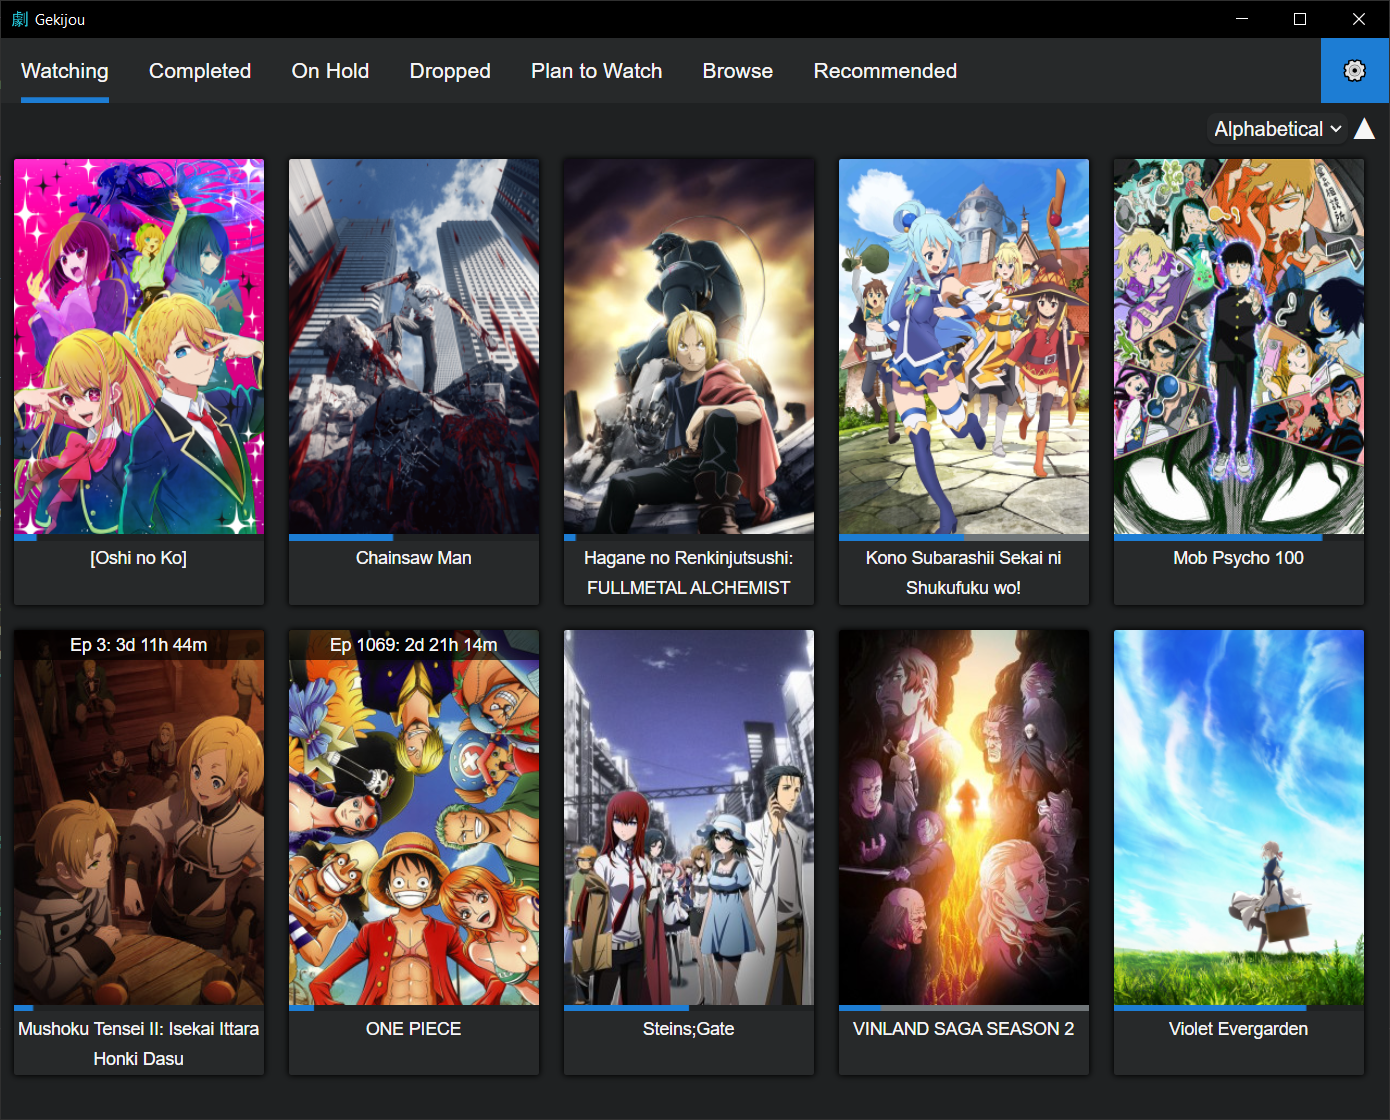Select the Chainsaw Man cover image
The height and width of the screenshot is (1120, 1390).
(414, 346)
